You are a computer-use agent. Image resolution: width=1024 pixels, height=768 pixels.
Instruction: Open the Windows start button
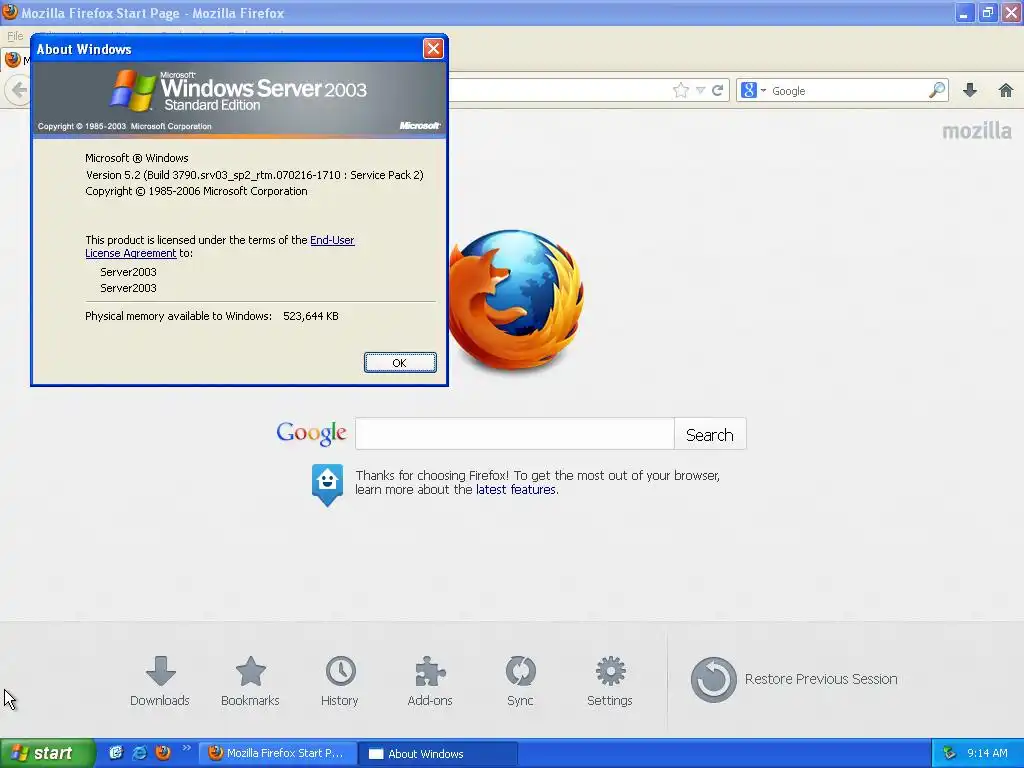(47, 753)
